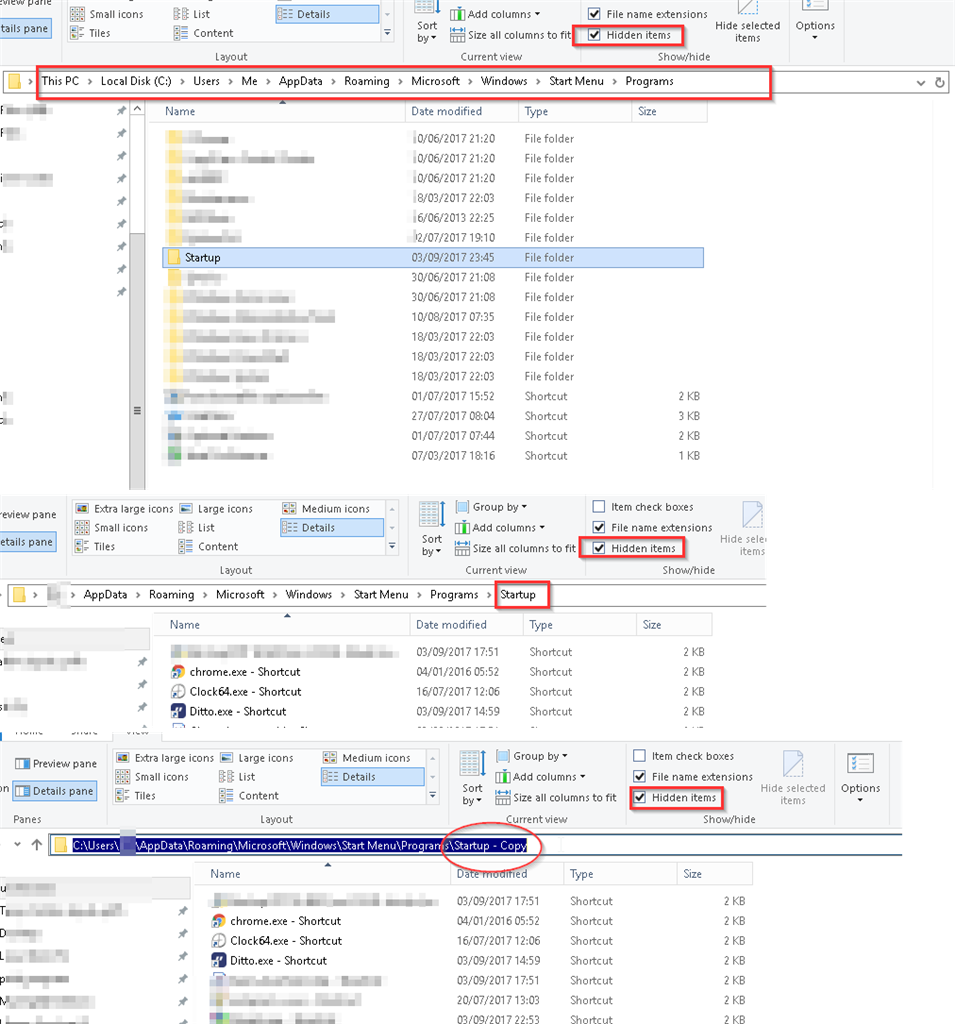Open the Add columns dropdown in top ribbon
955x1024 pixels.
point(496,14)
